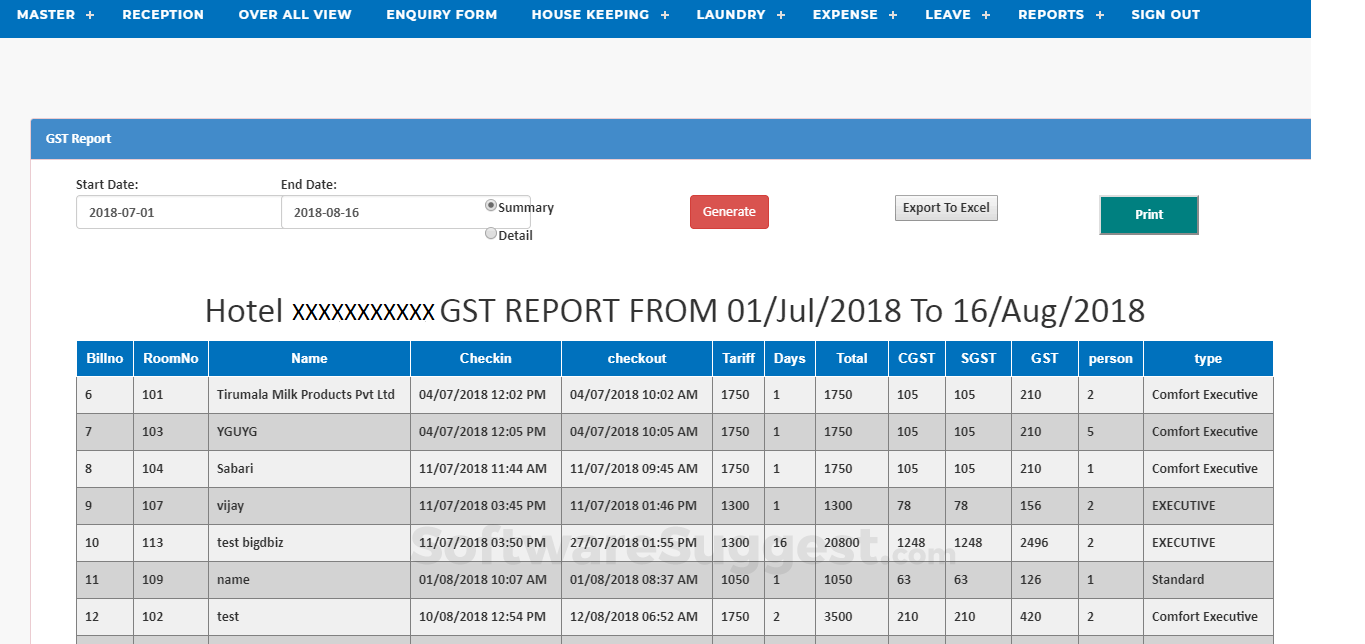Screen dimensions: 1365x644
Task: Open the REPORTS dropdown menu
Action: click(1051, 15)
